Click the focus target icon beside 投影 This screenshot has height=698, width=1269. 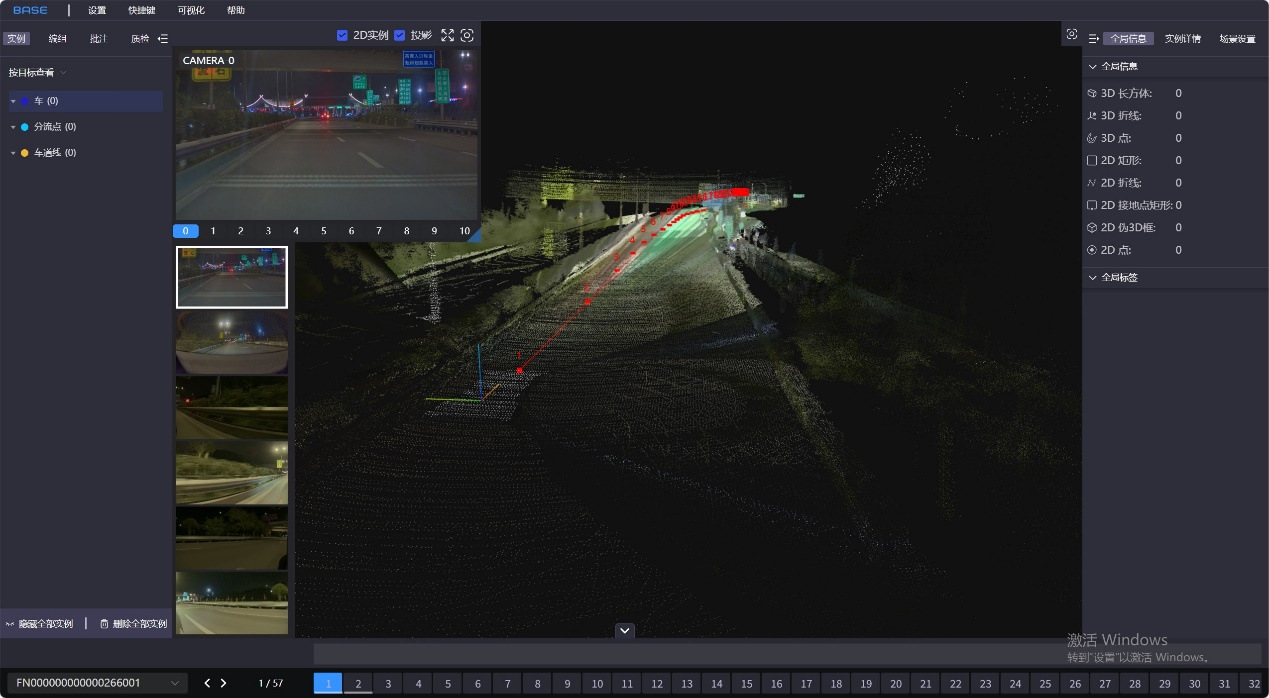[x=467, y=35]
